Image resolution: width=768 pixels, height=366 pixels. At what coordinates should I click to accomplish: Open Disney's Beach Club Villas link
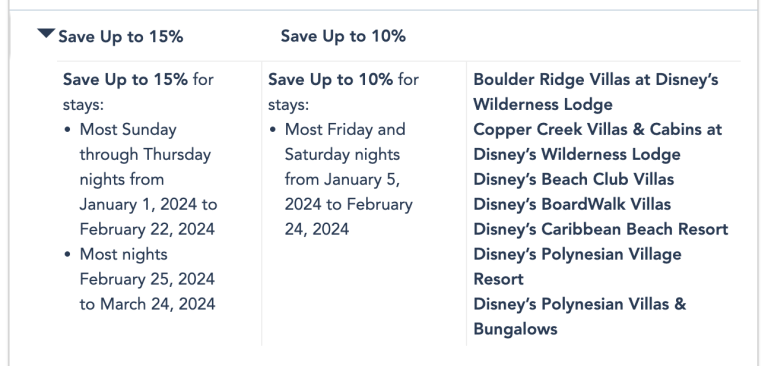[x=574, y=179]
